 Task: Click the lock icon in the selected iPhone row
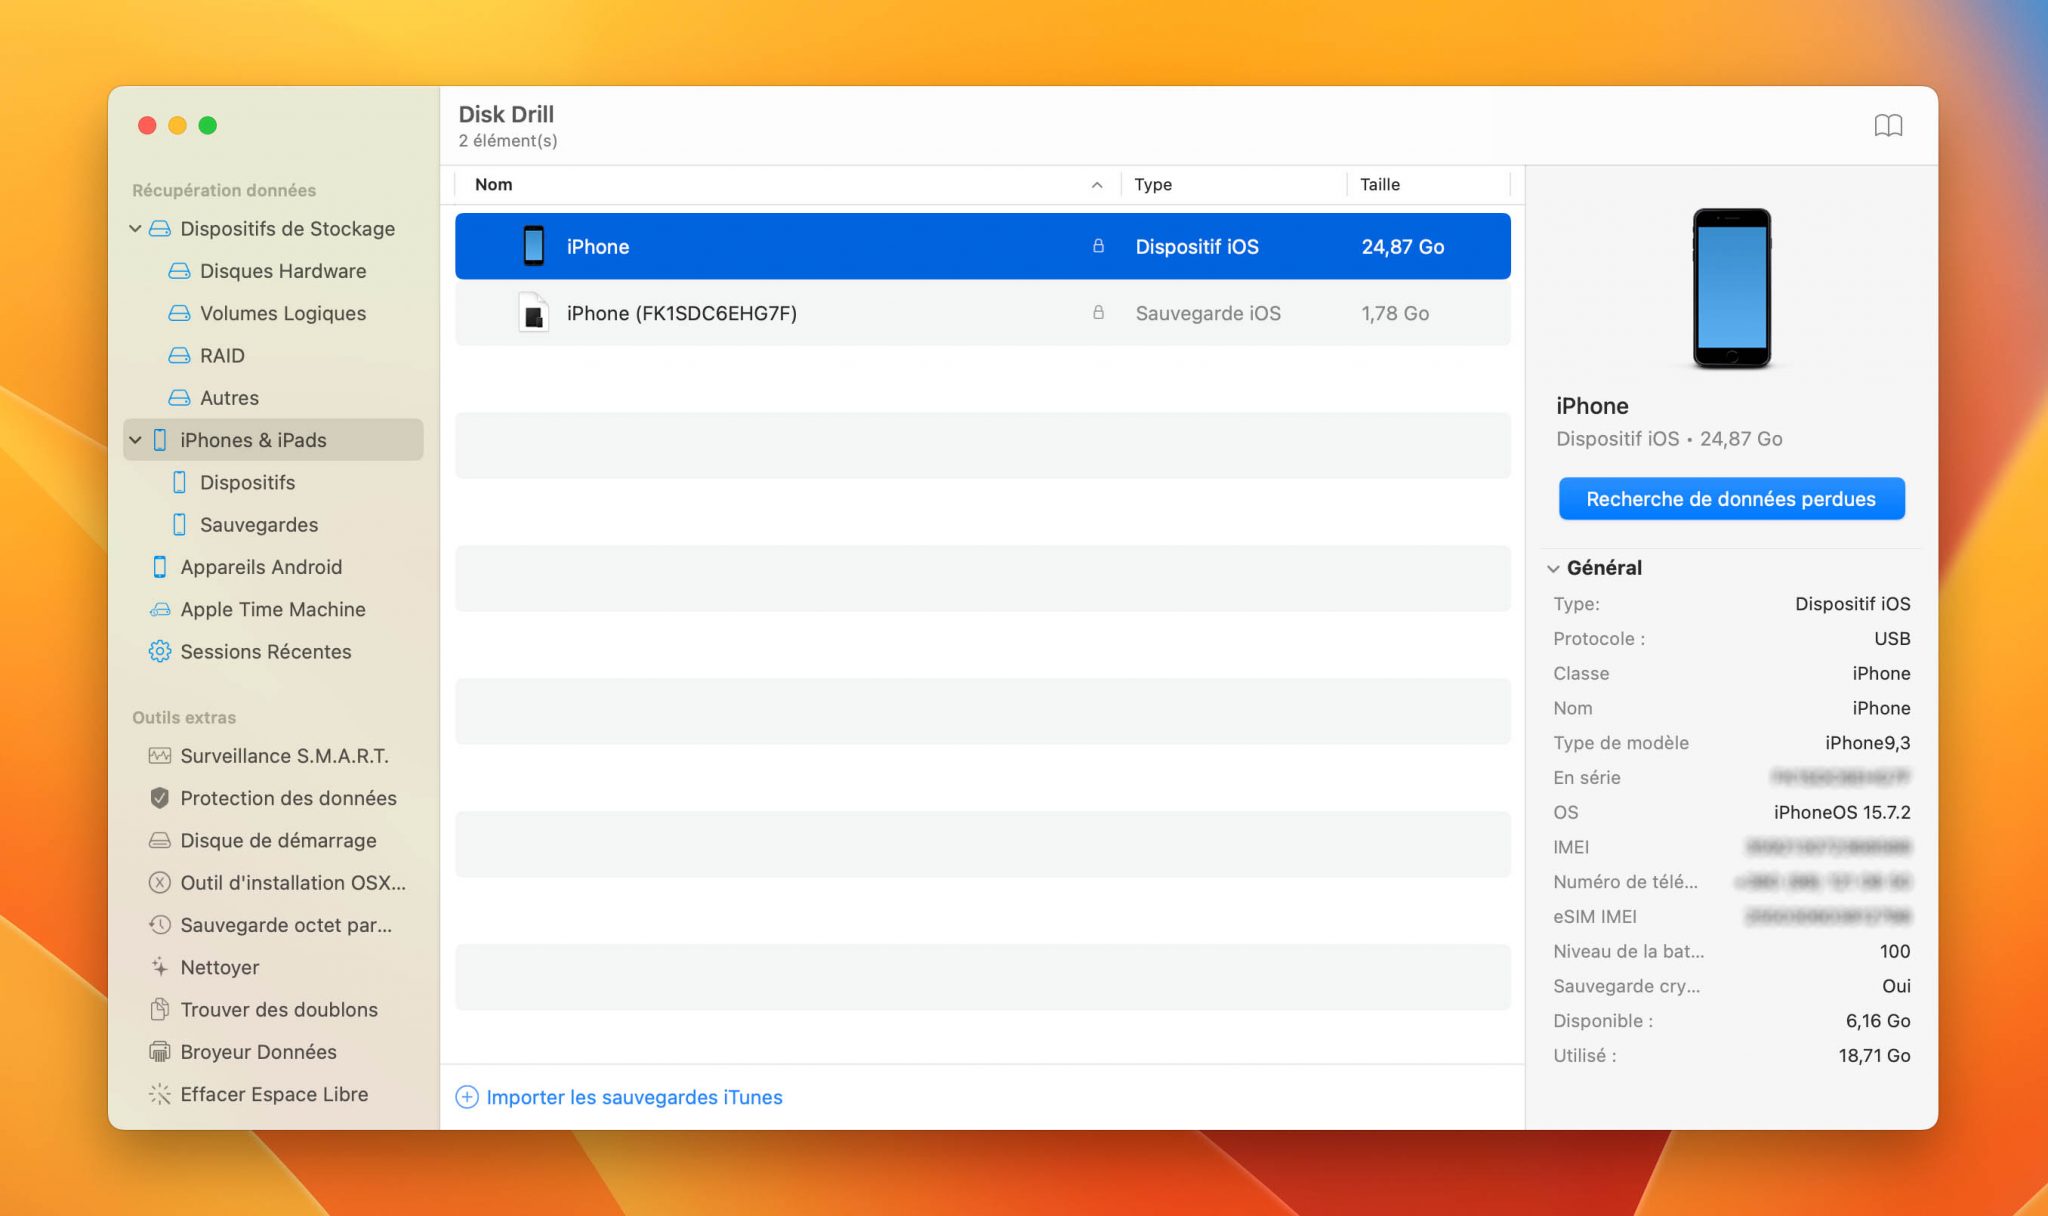tap(1098, 246)
